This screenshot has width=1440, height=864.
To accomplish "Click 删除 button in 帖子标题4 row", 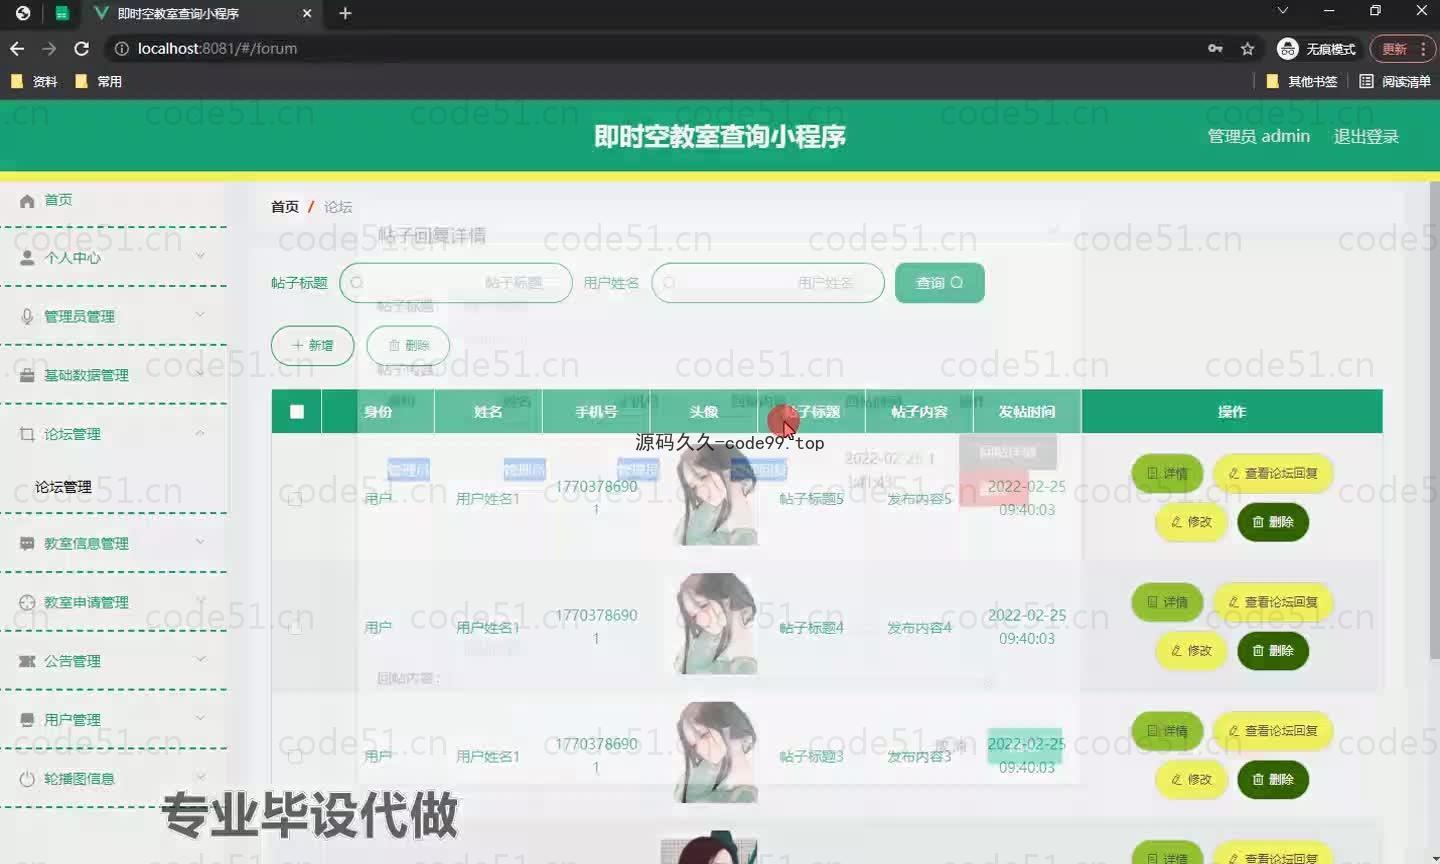I will [x=1273, y=651].
